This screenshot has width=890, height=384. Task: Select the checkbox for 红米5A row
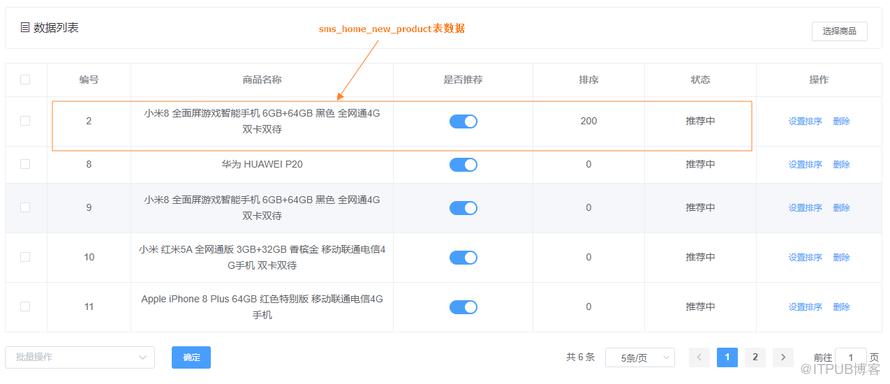click(25, 257)
